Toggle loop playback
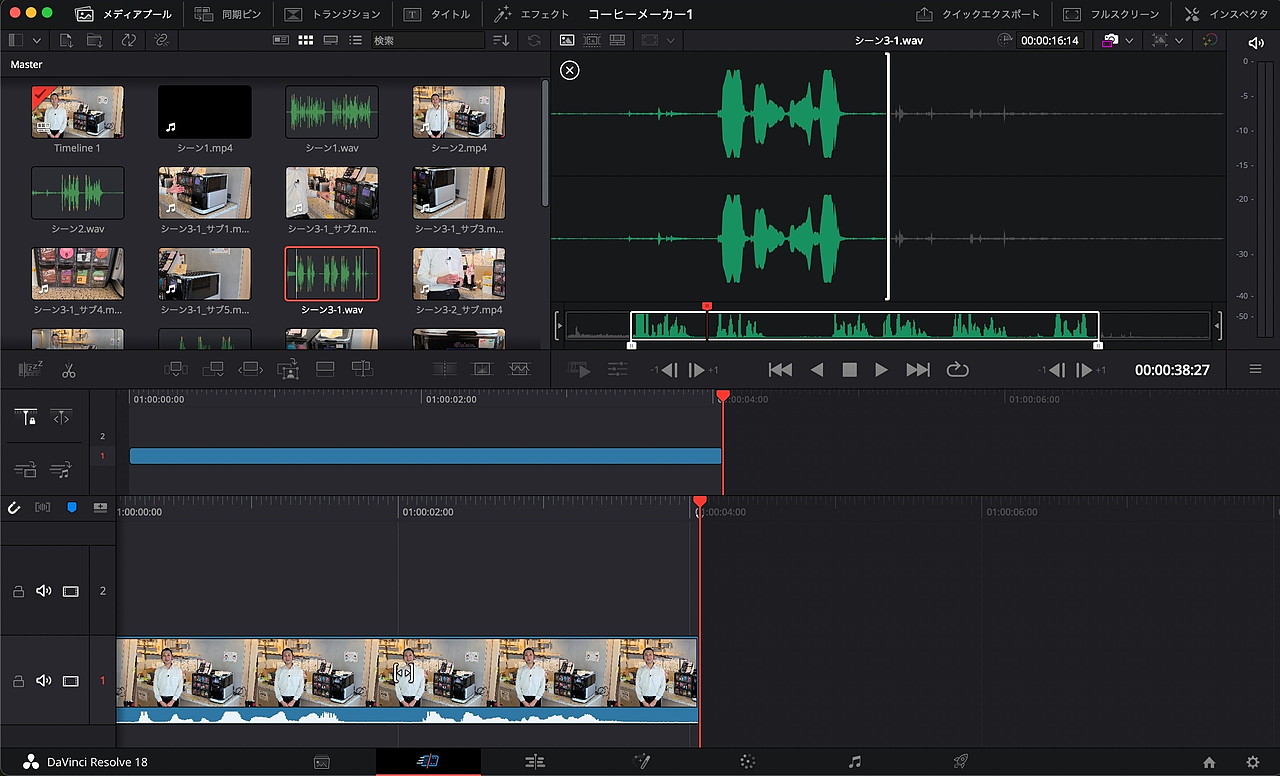Viewport: 1280px width, 776px height. (x=957, y=370)
